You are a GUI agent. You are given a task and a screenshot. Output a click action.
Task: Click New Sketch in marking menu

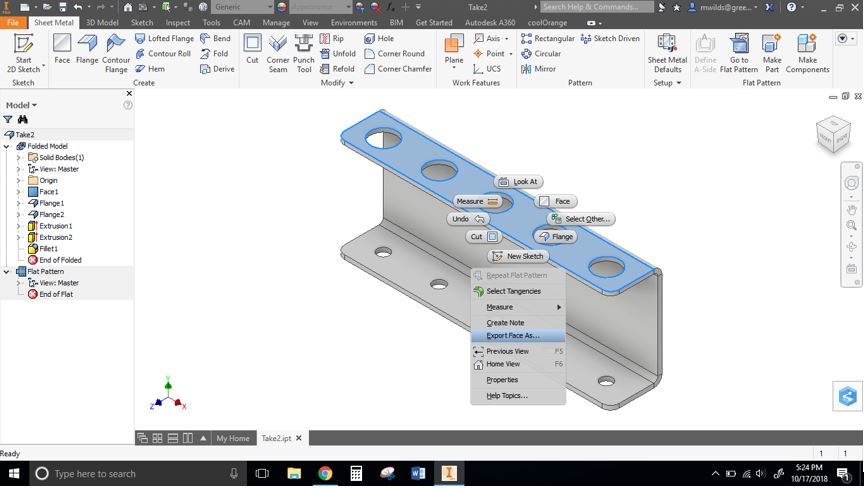coord(518,256)
